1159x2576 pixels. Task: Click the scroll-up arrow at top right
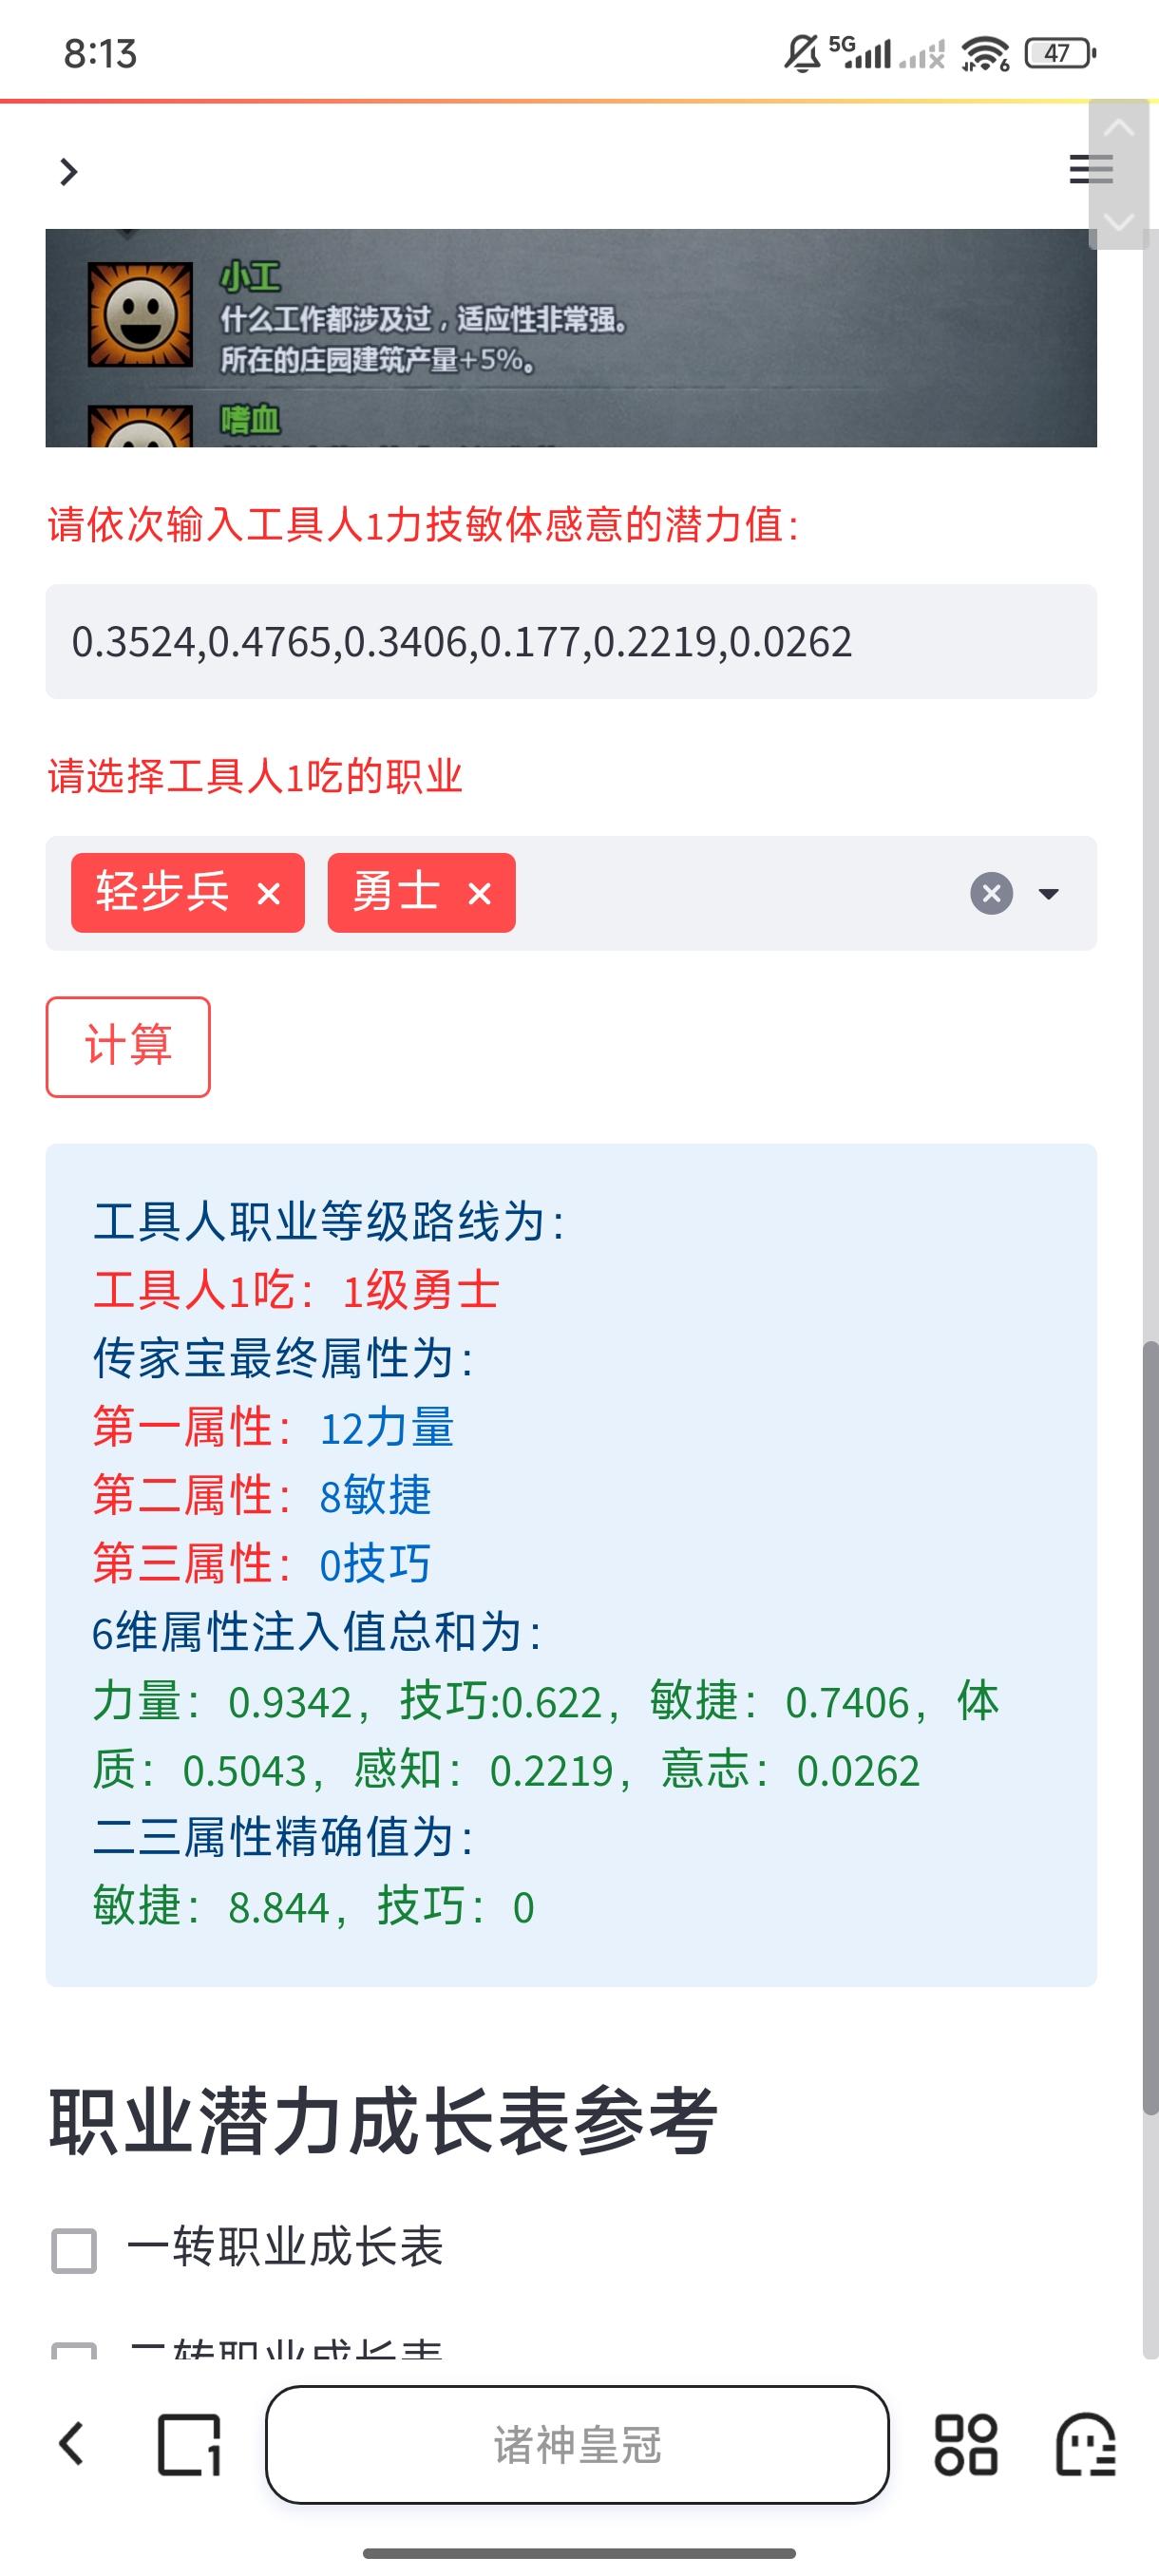(x=1118, y=128)
